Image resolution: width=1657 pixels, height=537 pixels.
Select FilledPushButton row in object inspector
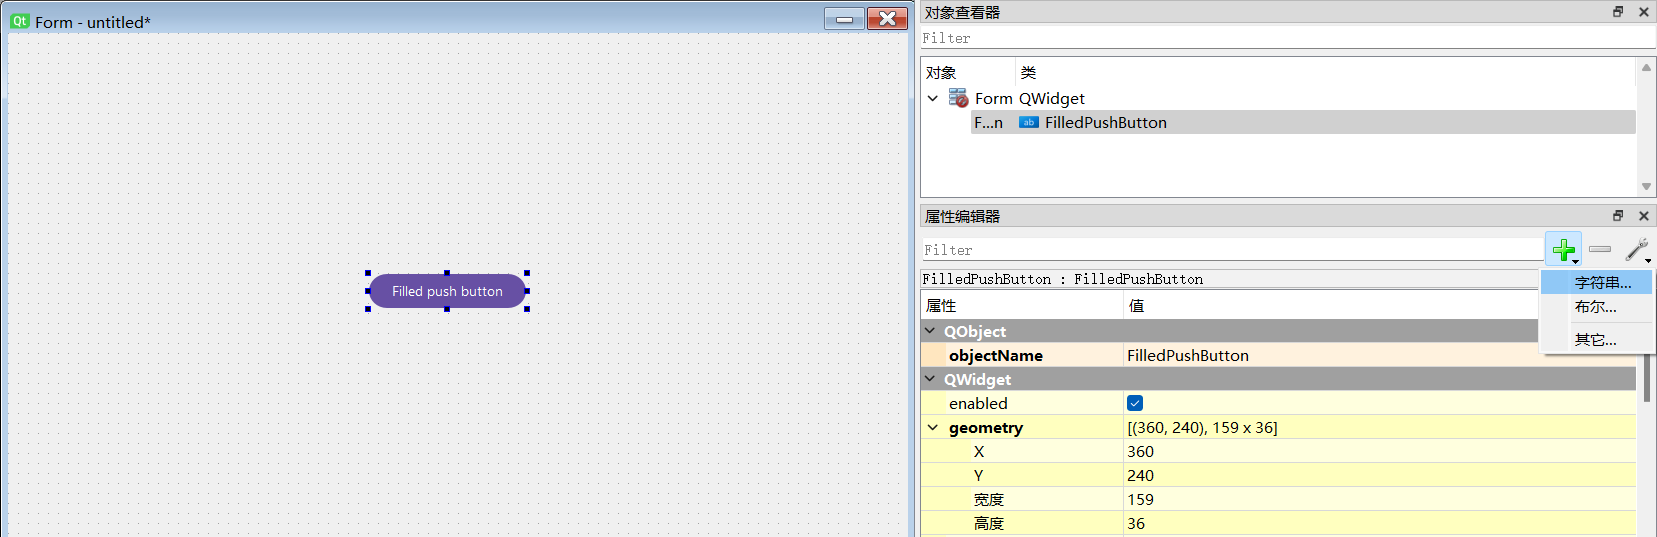click(1105, 122)
